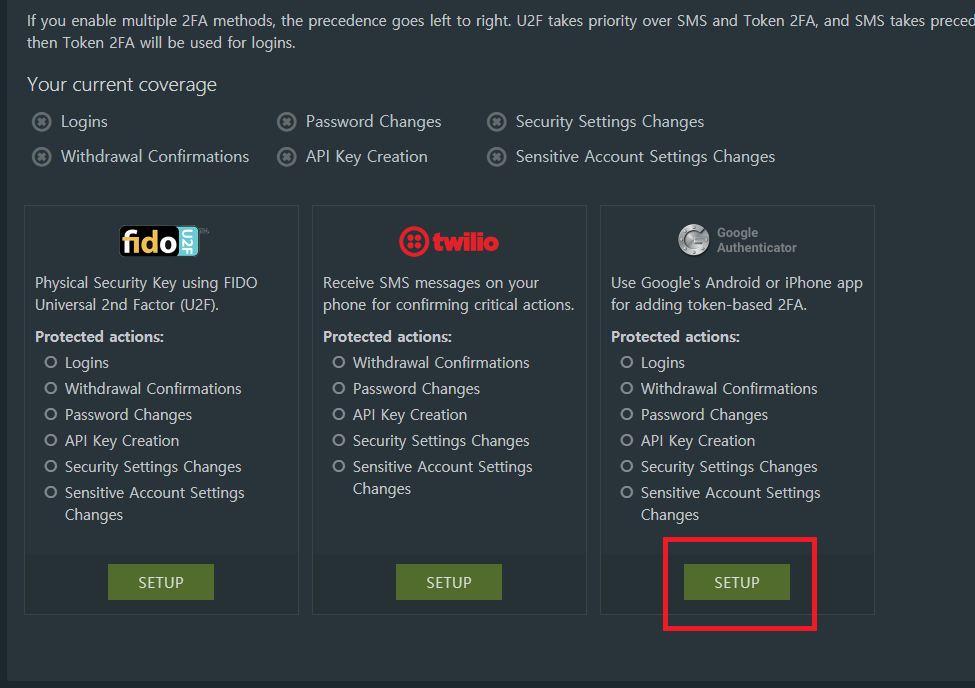Click the SETUP button under fido U2F
Image resolution: width=975 pixels, height=688 pixels.
pyautogui.click(x=161, y=582)
